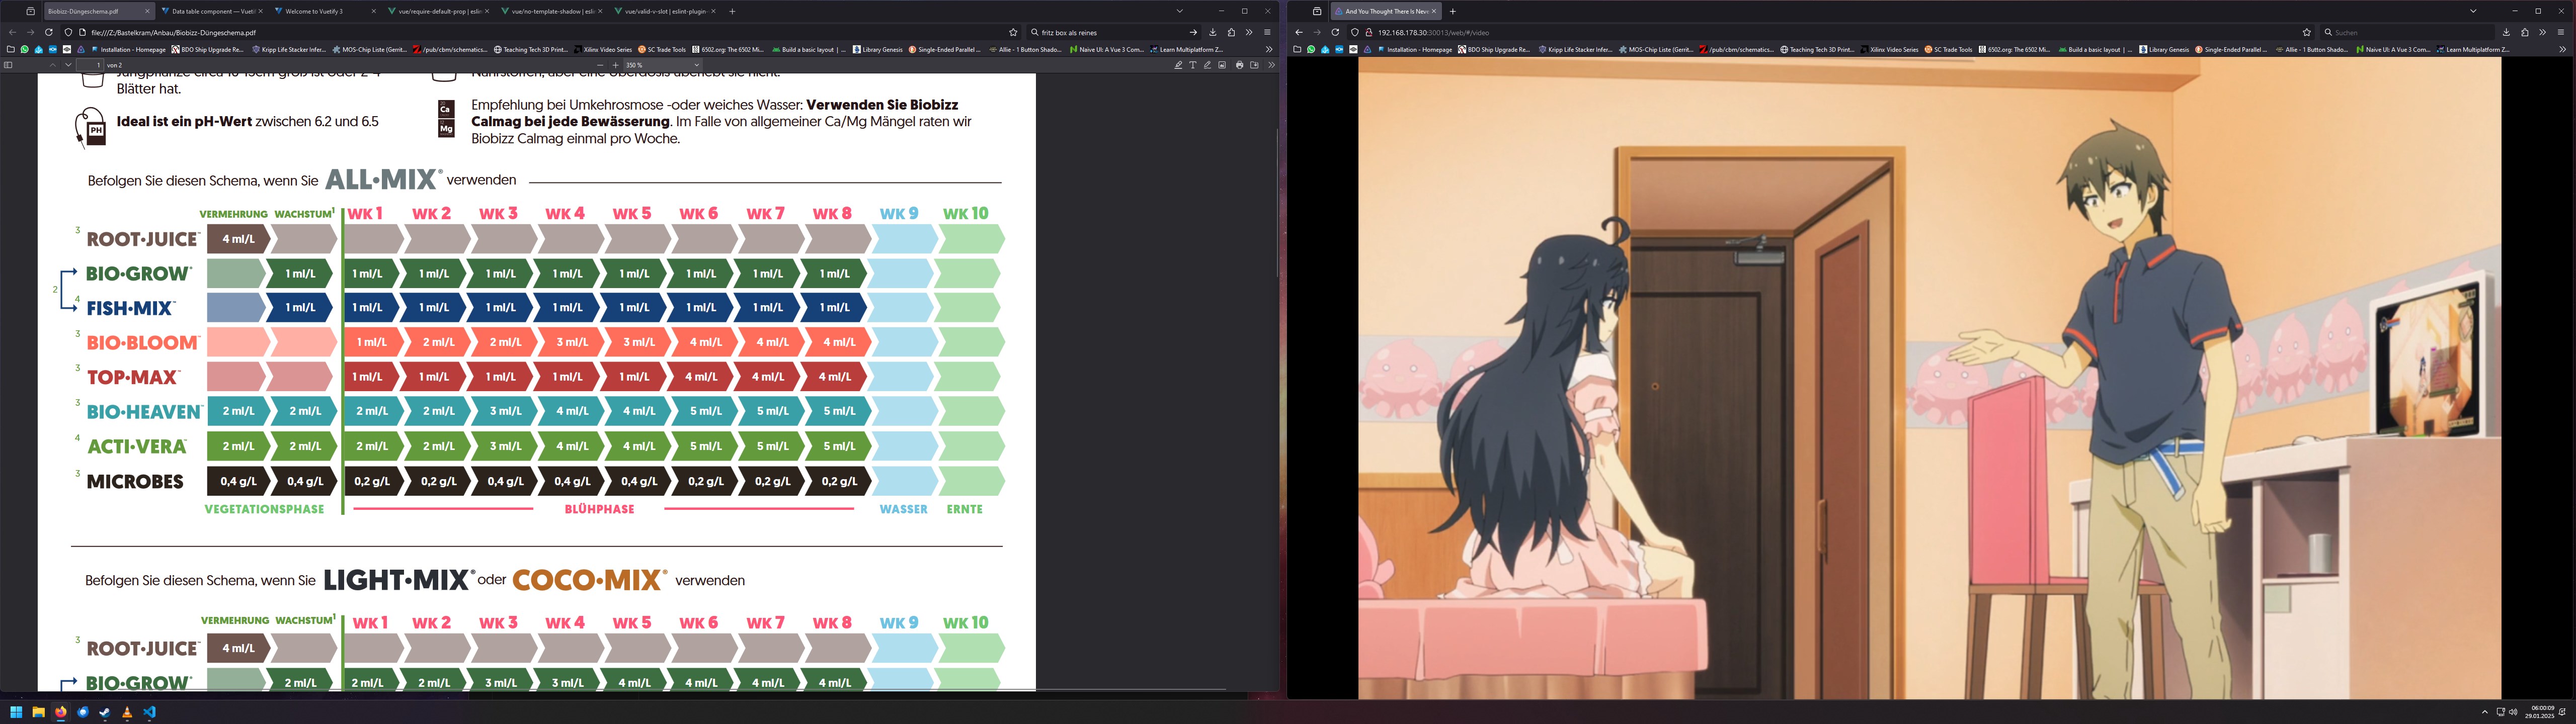Print the PDF document

[x=1240, y=65]
